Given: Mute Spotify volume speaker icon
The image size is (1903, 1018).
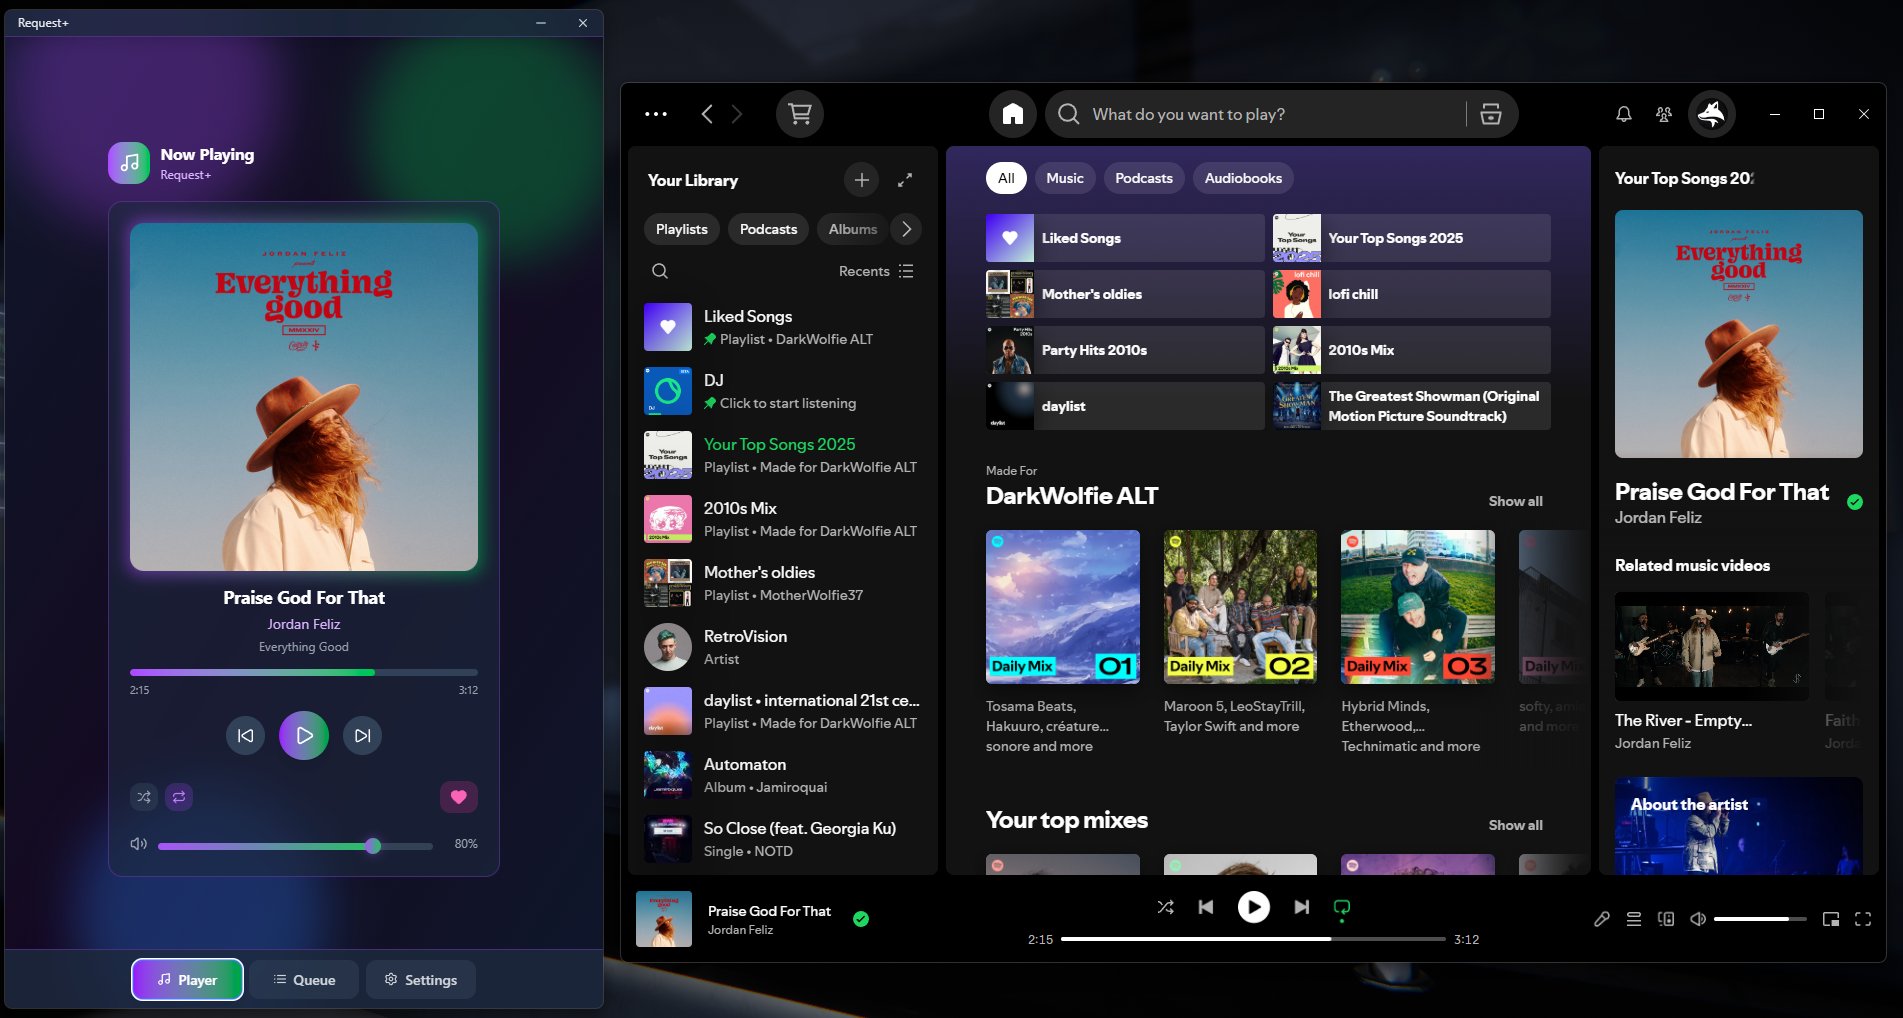Looking at the screenshot, I should click(x=1698, y=919).
